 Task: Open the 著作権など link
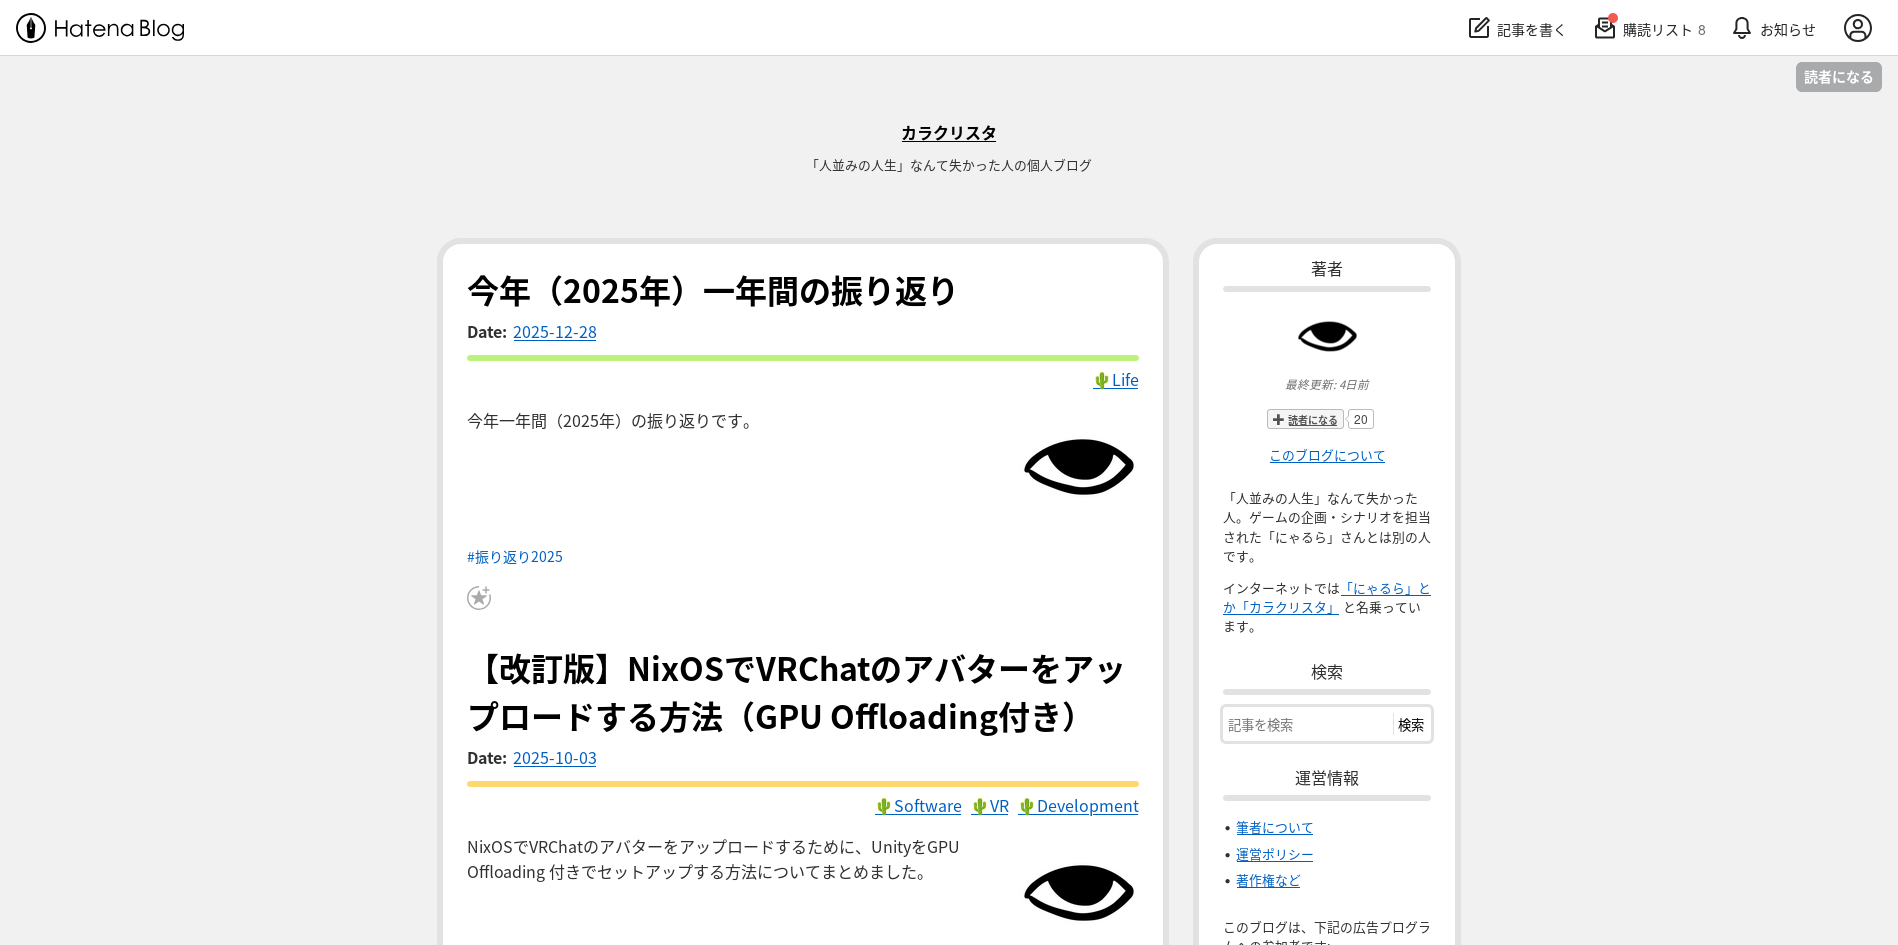coord(1268,881)
